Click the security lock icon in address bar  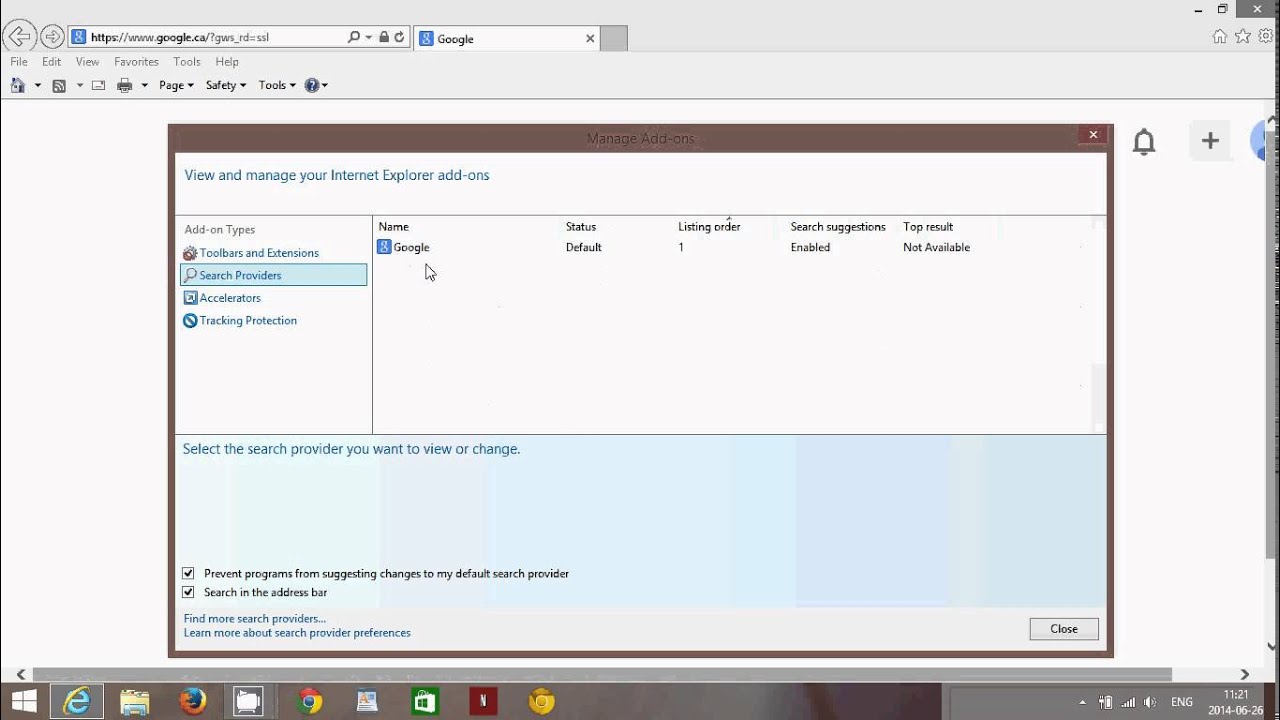point(384,37)
